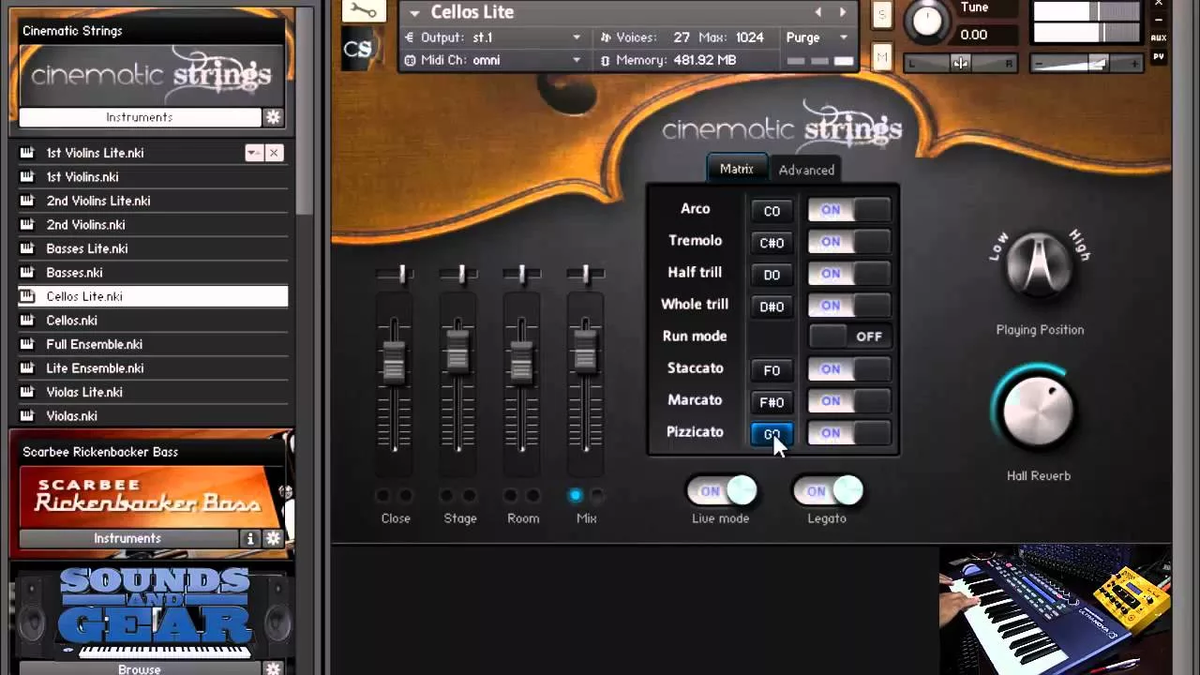Open the Output st.1 dropdown
Image resolution: width=1200 pixels, height=675 pixels.
577,37
